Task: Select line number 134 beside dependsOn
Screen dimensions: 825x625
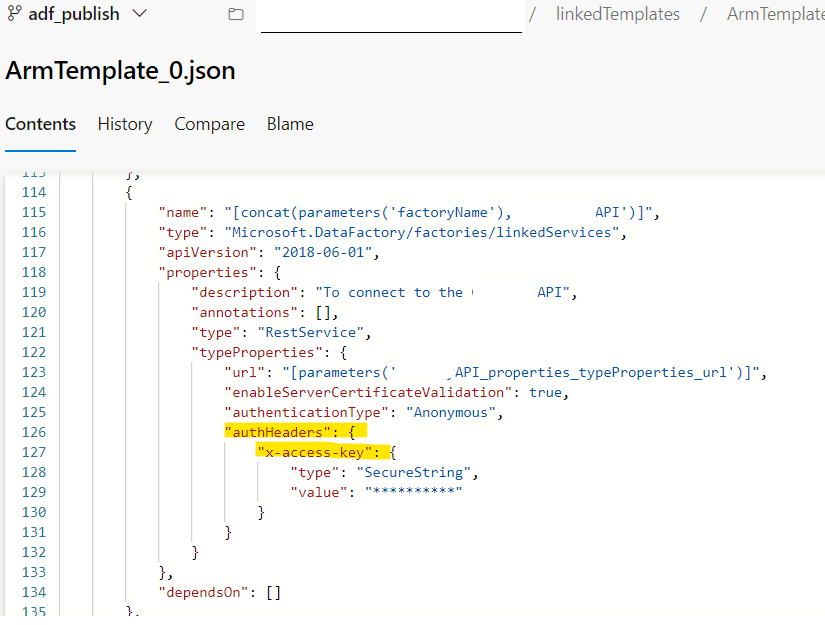Action: coord(34,591)
